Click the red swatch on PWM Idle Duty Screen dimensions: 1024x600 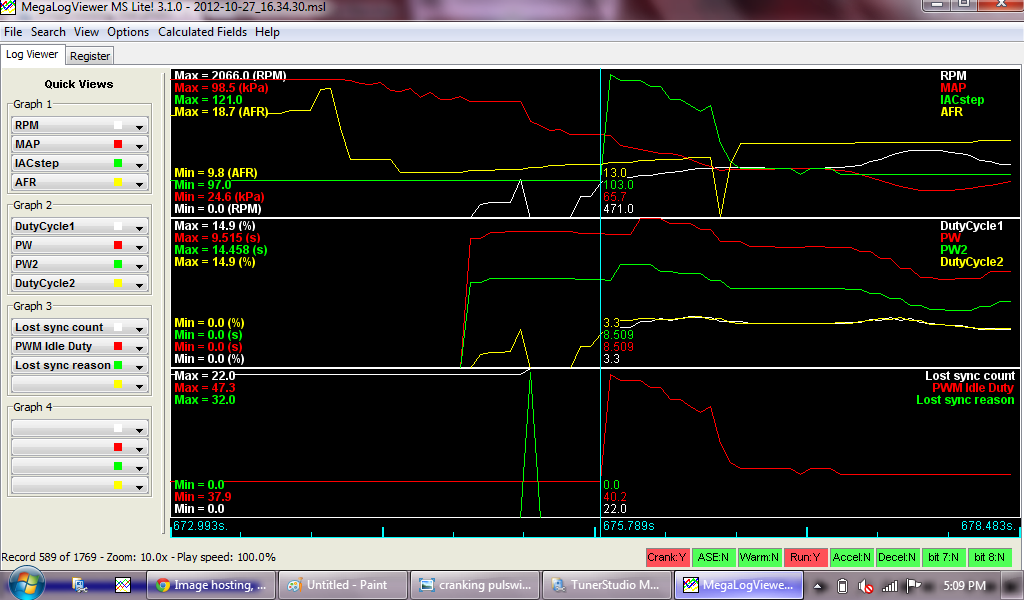118,346
